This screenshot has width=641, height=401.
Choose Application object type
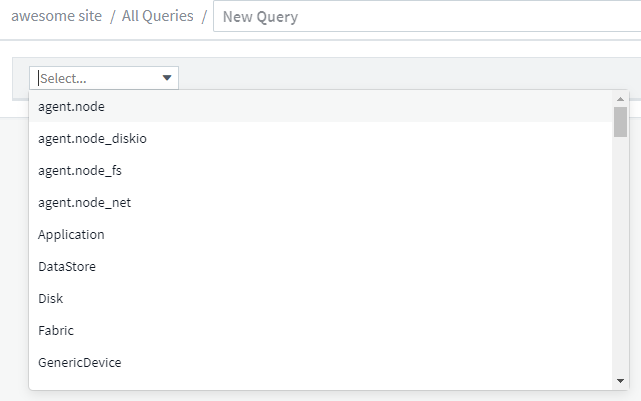pos(71,234)
